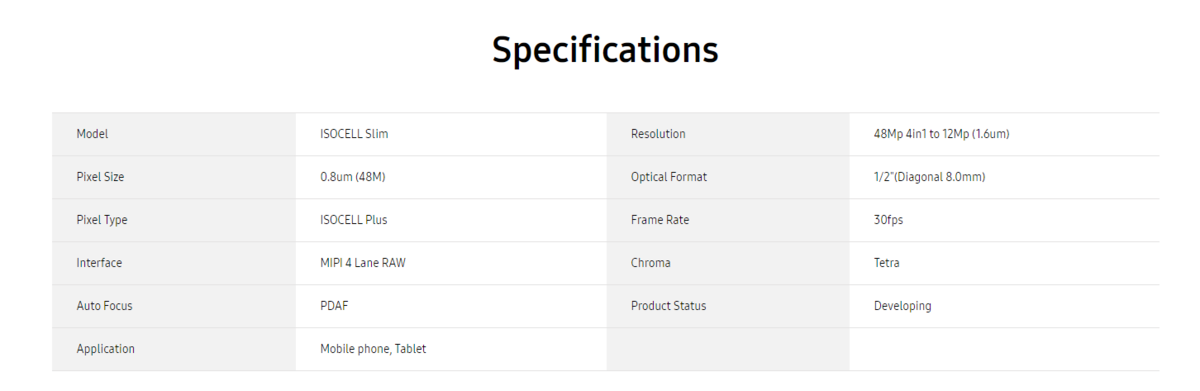The image size is (1200, 391).
Task: Select the Application label cell
Action: (174, 349)
